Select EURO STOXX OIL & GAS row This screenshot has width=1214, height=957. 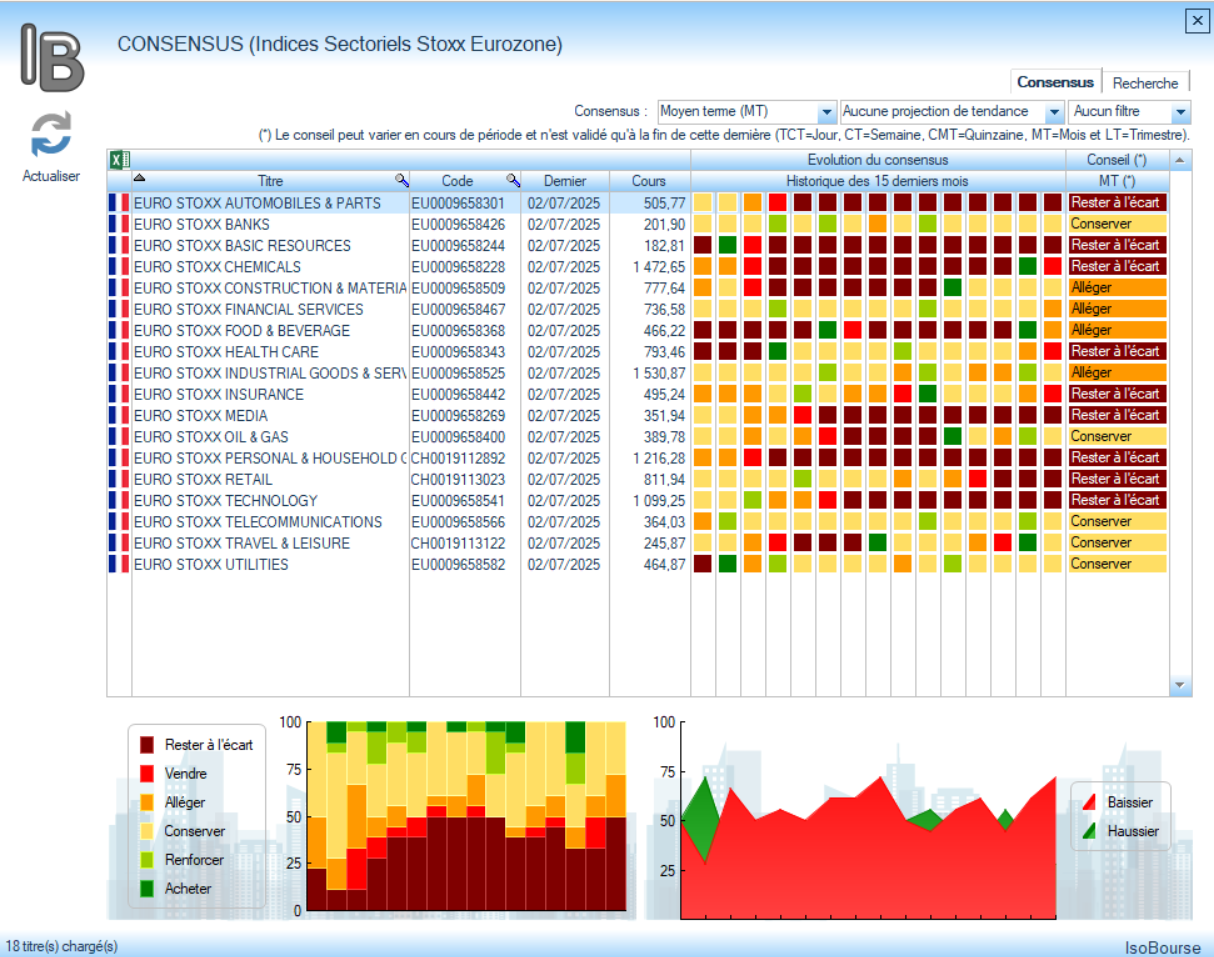637,437
